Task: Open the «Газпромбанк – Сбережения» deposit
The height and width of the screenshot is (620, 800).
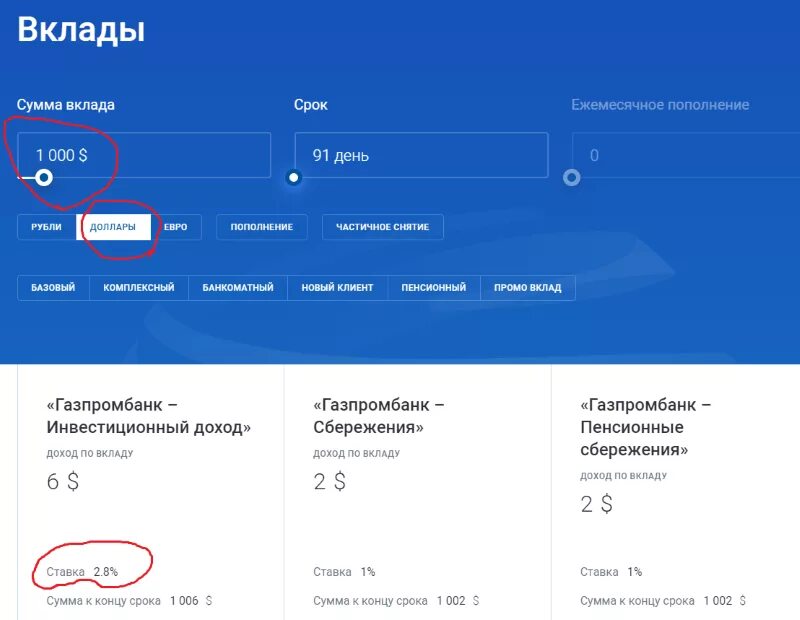Action: click(x=379, y=416)
